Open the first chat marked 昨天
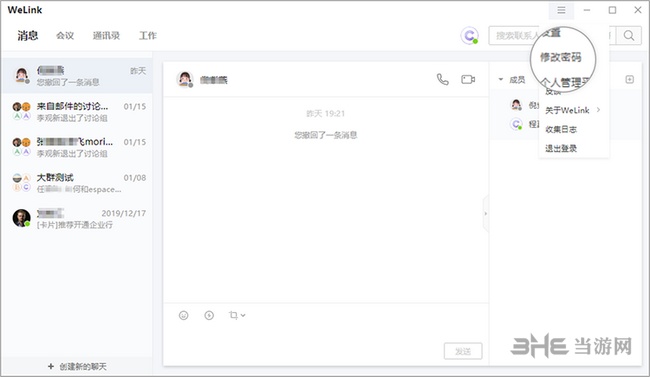The image size is (650, 377). click(77, 75)
